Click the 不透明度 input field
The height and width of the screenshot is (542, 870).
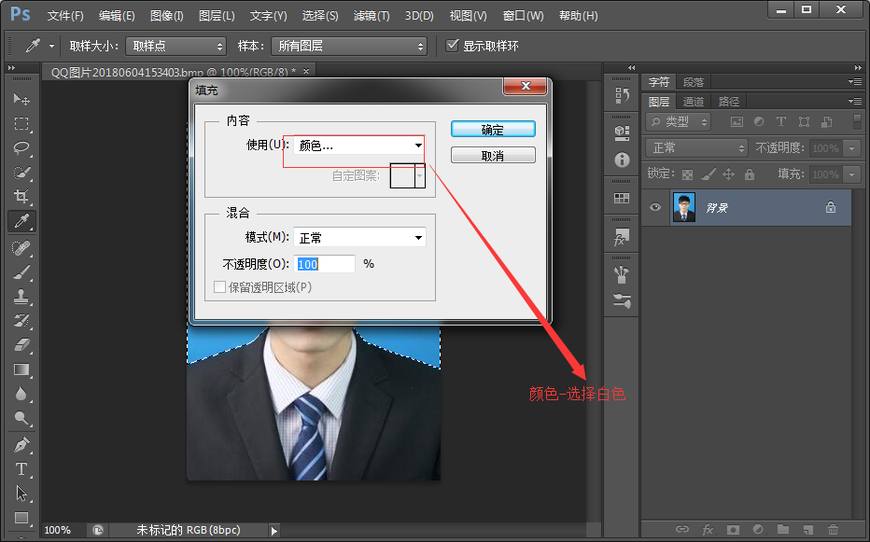point(325,264)
